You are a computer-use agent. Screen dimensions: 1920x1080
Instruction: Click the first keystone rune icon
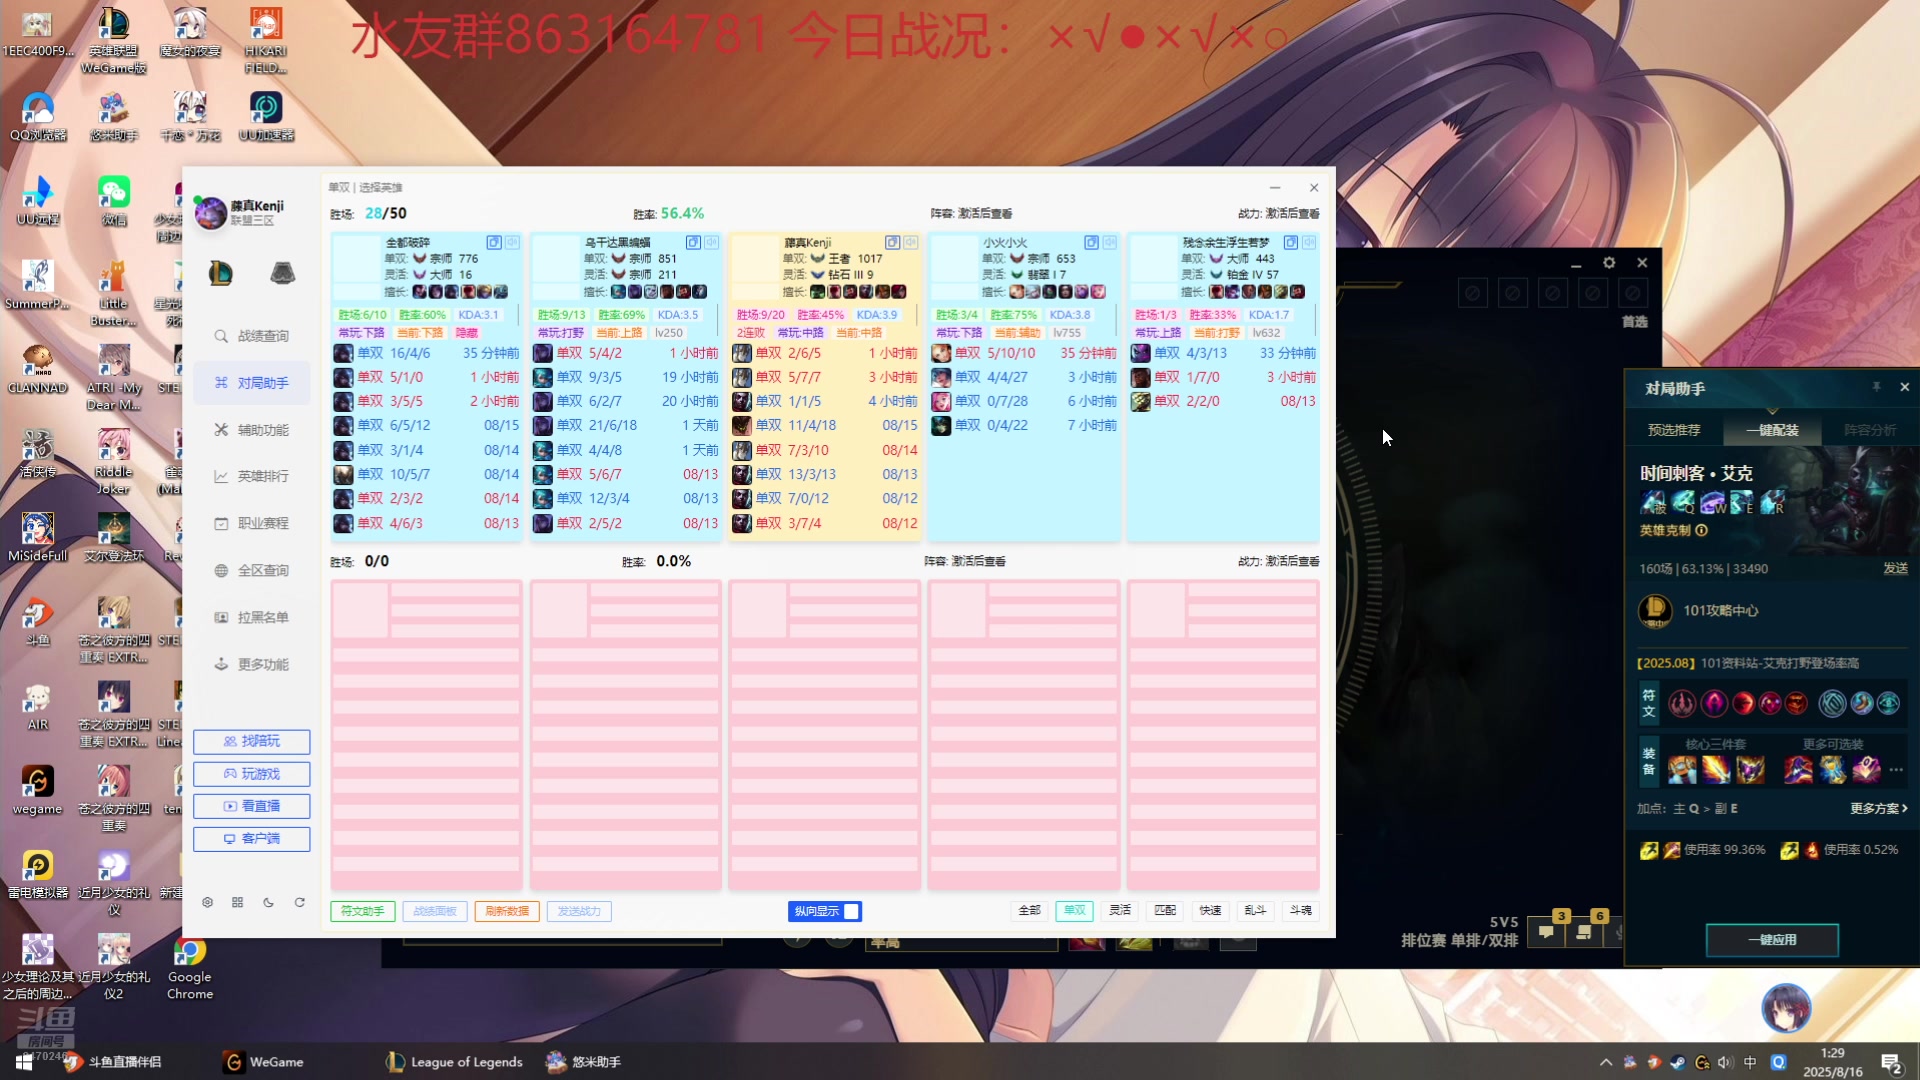1682,704
